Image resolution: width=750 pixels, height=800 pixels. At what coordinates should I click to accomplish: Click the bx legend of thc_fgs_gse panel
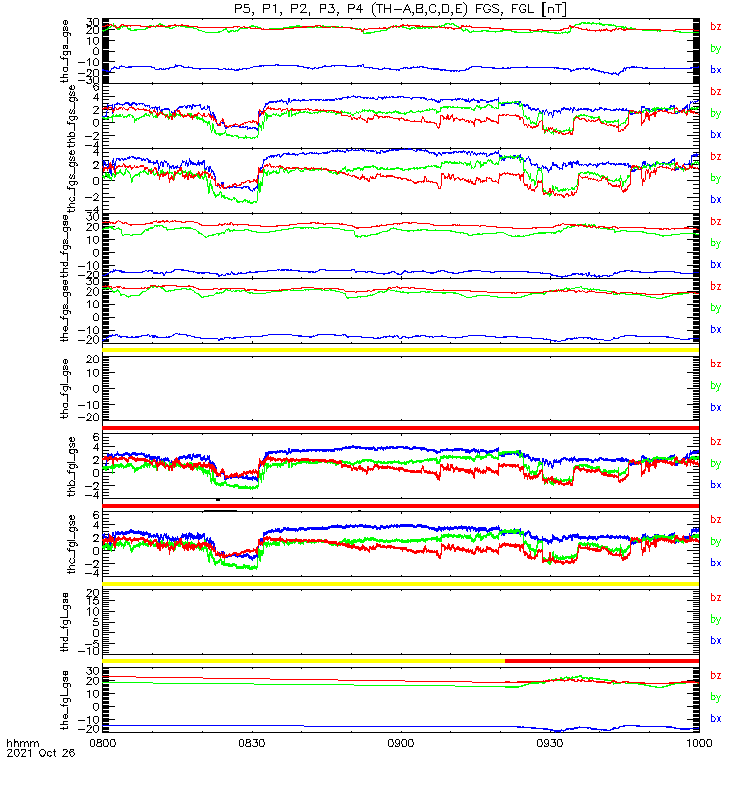coord(716,199)
